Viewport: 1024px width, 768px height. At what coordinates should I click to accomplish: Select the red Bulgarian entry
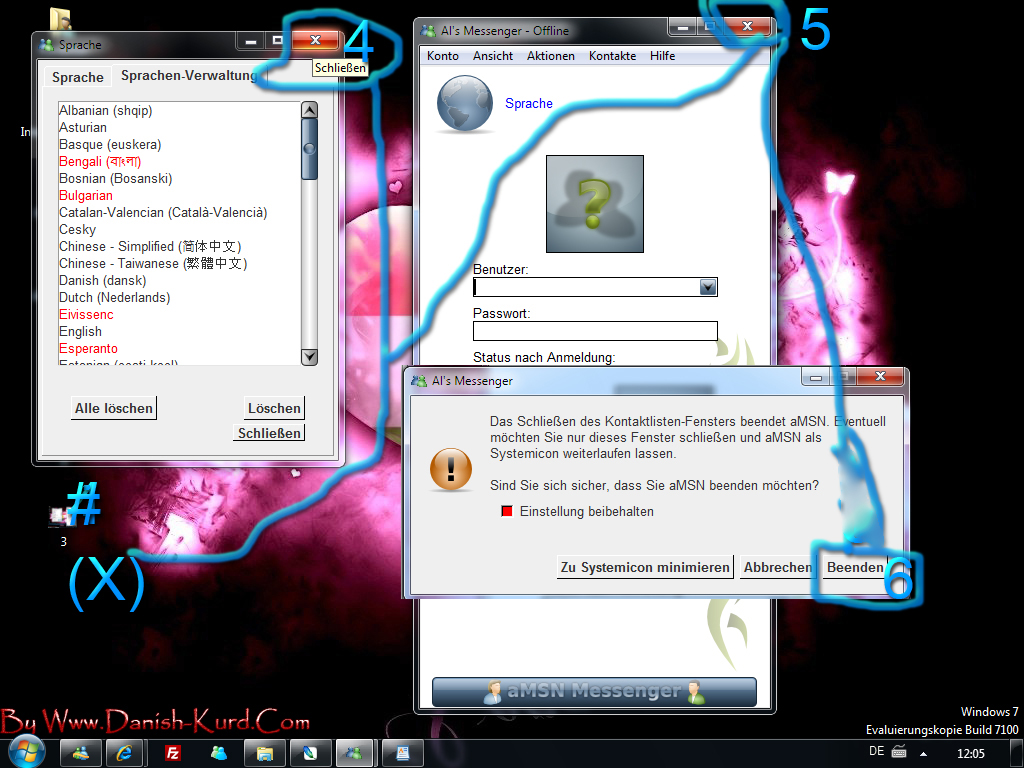tap(86, 195)
